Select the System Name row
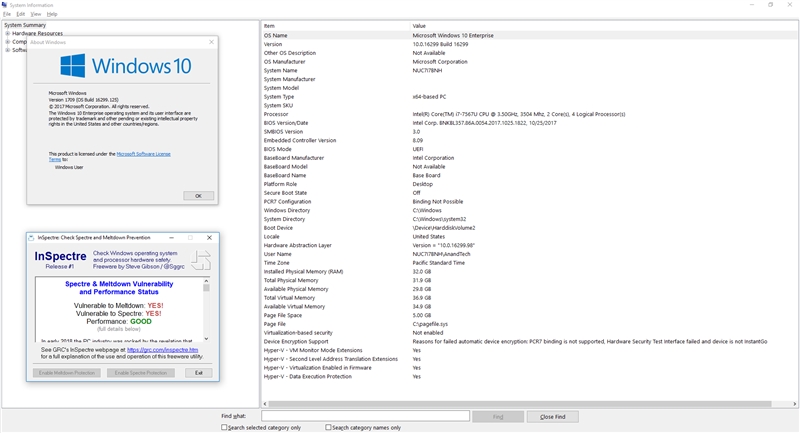Image resolution: width=800 pixels, height=433 pixels. (530, 70)
